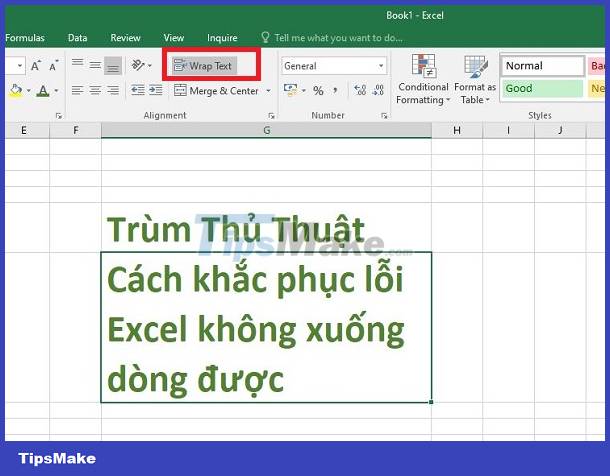Select cell with 'Trùm Thủ Thuật'

coord(266,227)
